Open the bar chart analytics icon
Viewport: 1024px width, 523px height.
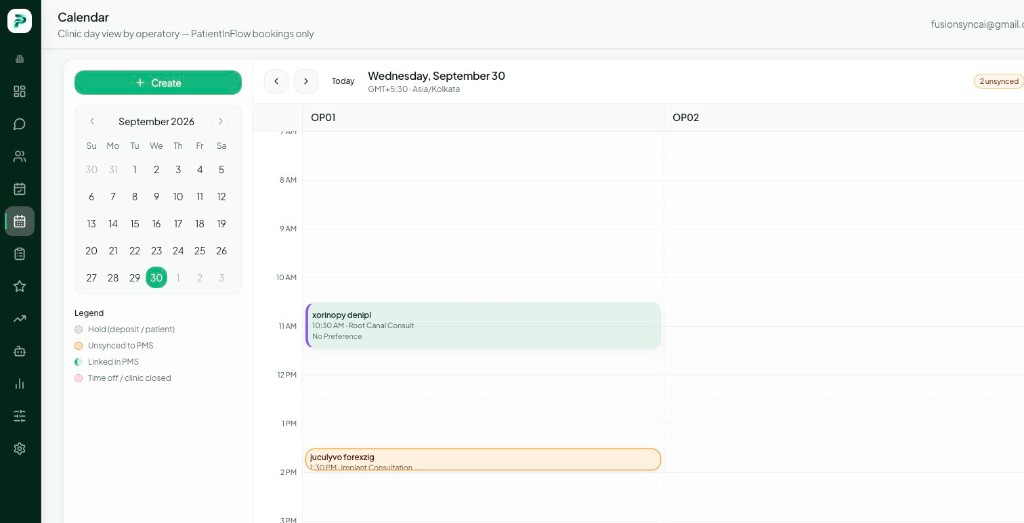20,384
